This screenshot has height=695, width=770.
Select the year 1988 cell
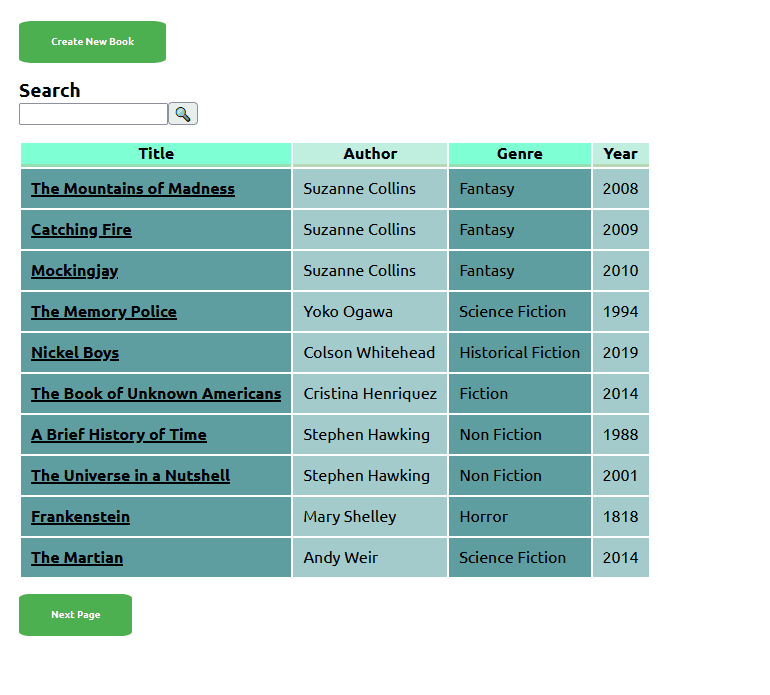tap(621, 435)
